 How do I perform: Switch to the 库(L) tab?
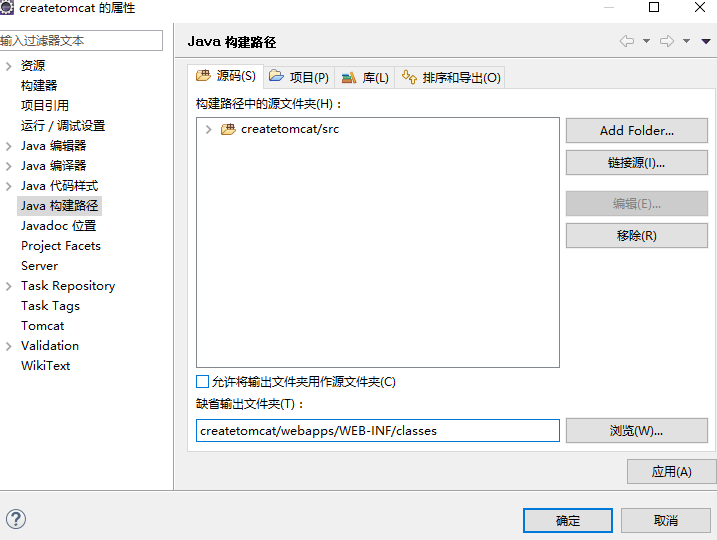(x=365, y=77)
